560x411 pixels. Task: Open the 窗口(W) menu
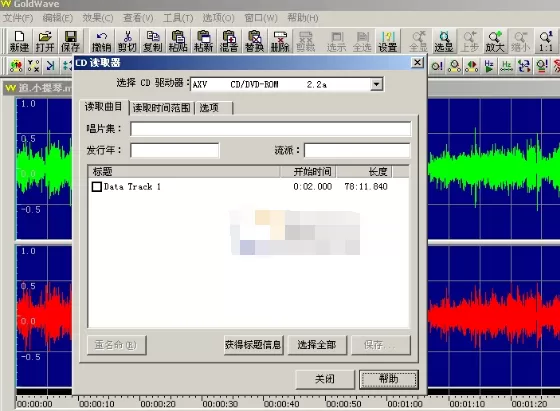(261, 18)
